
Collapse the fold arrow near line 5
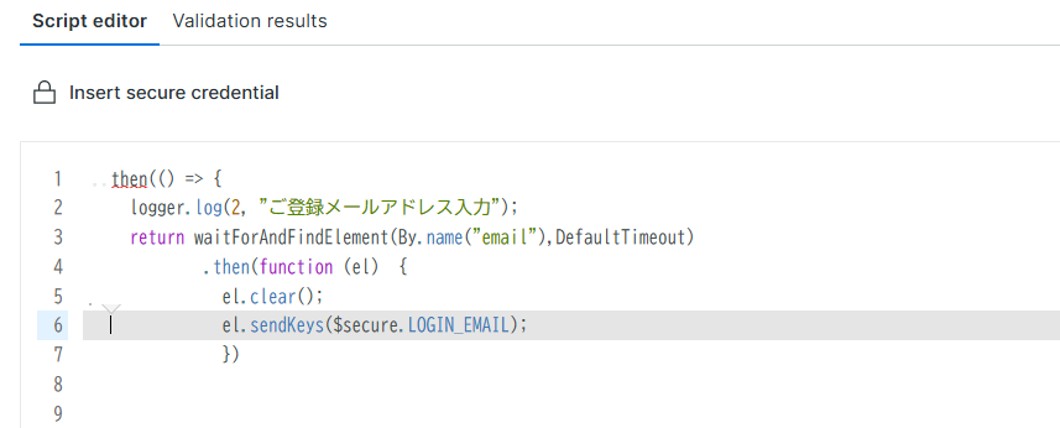tap(111, 308)
